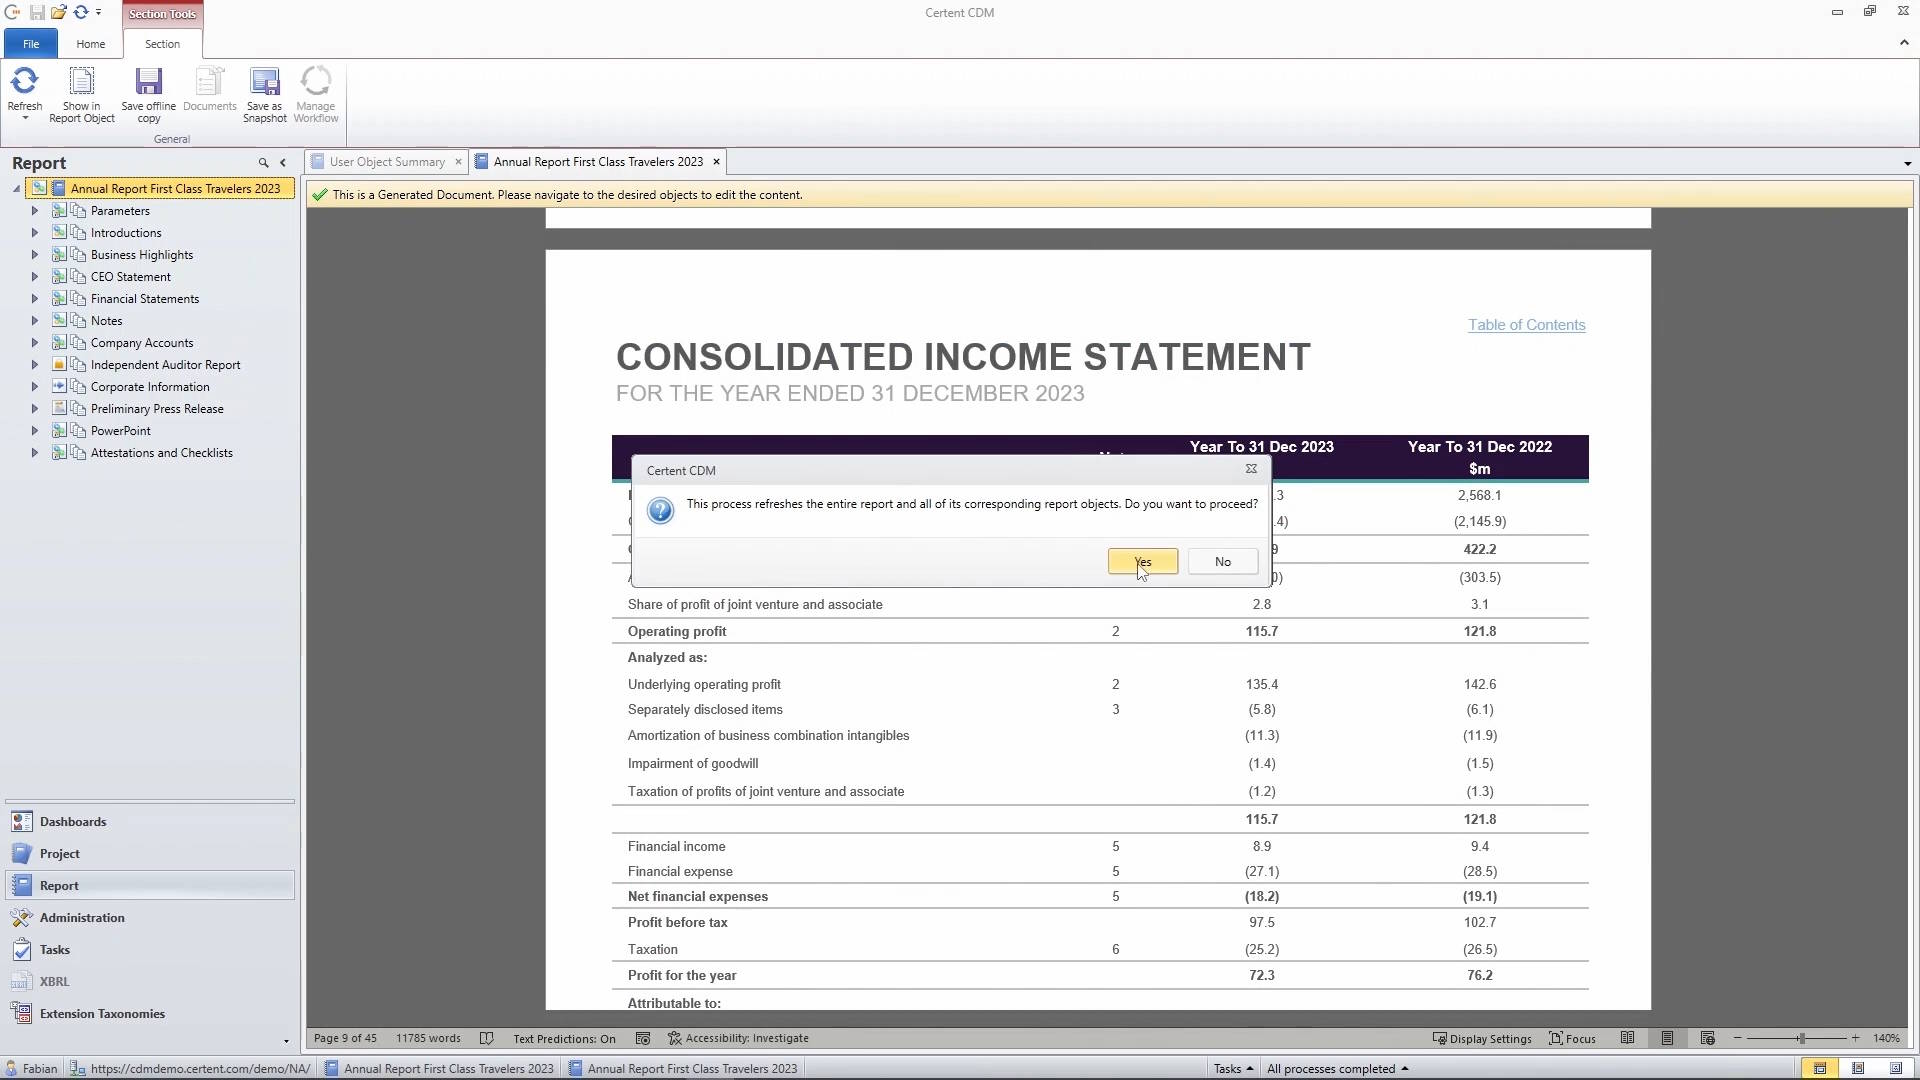Toggle Text Predictions On in status bar

[564, 1038]
